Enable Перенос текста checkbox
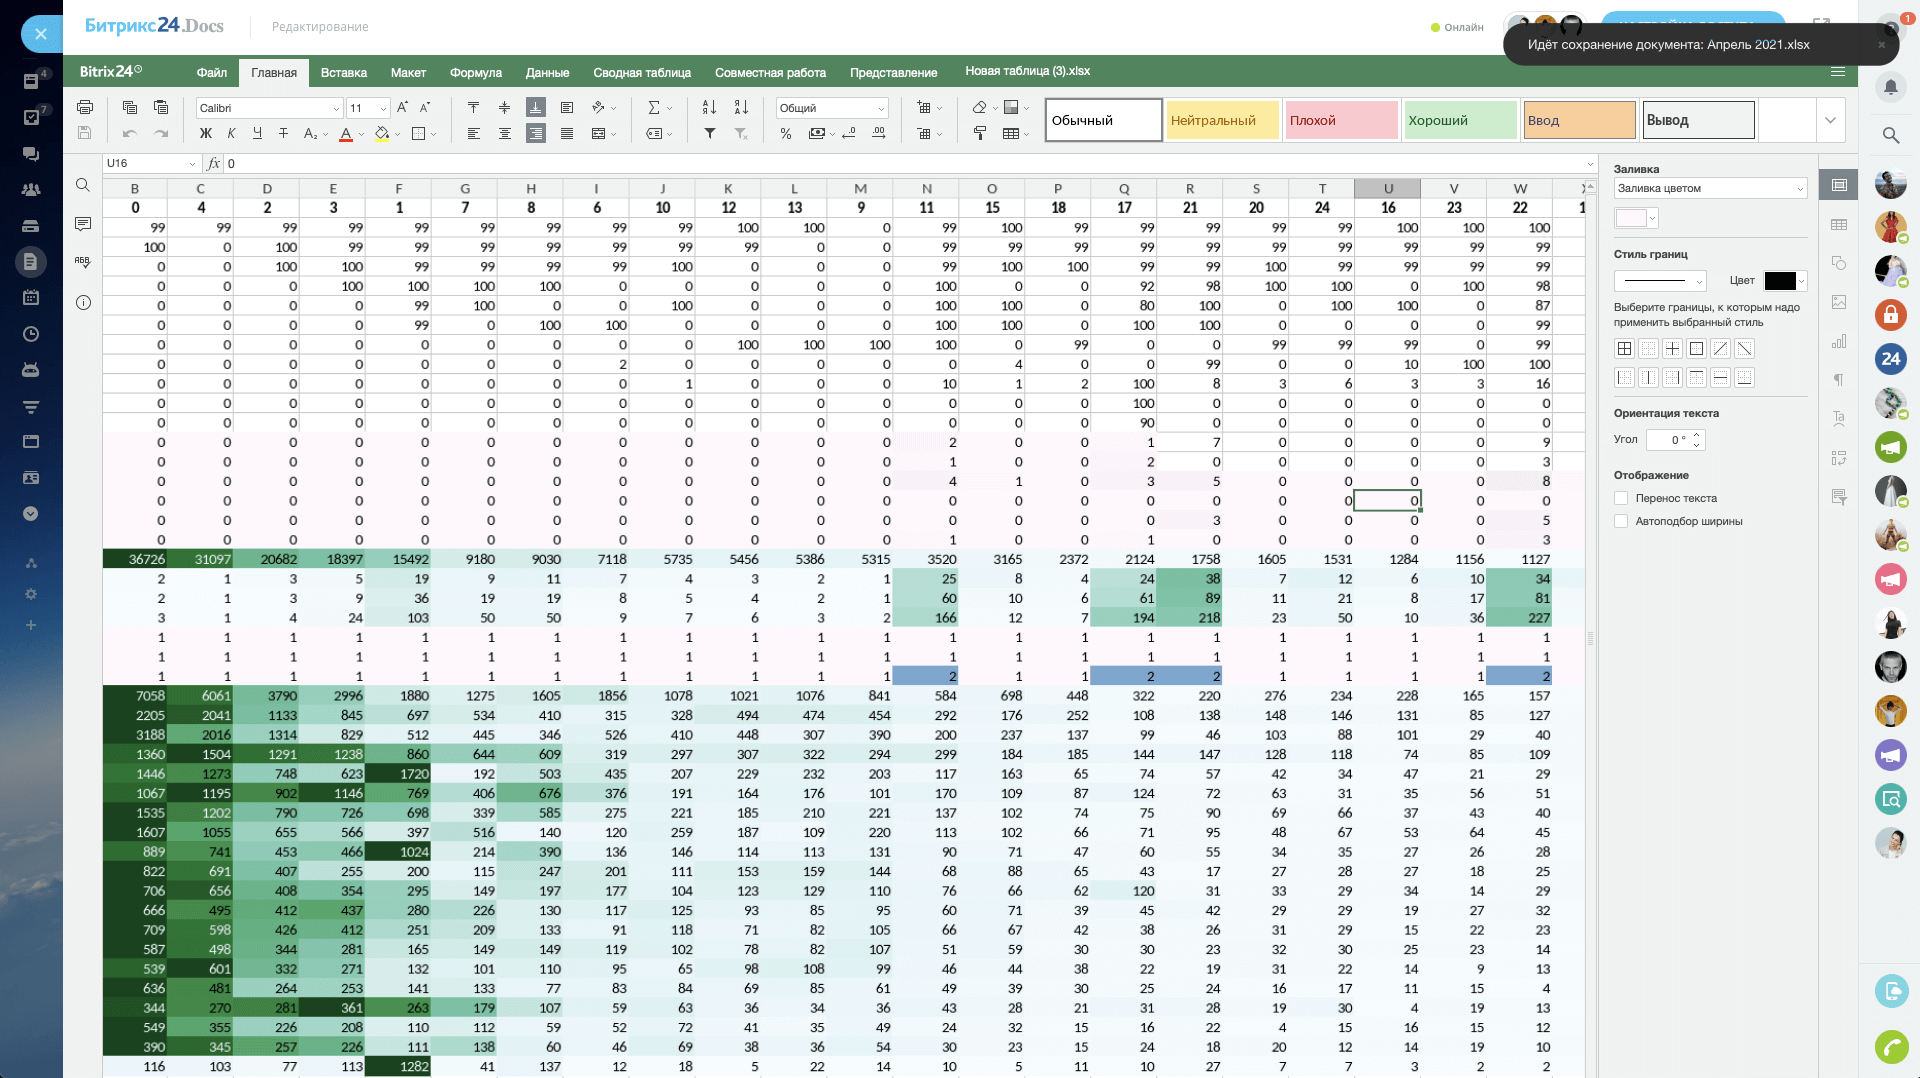 coord(1621,498)
